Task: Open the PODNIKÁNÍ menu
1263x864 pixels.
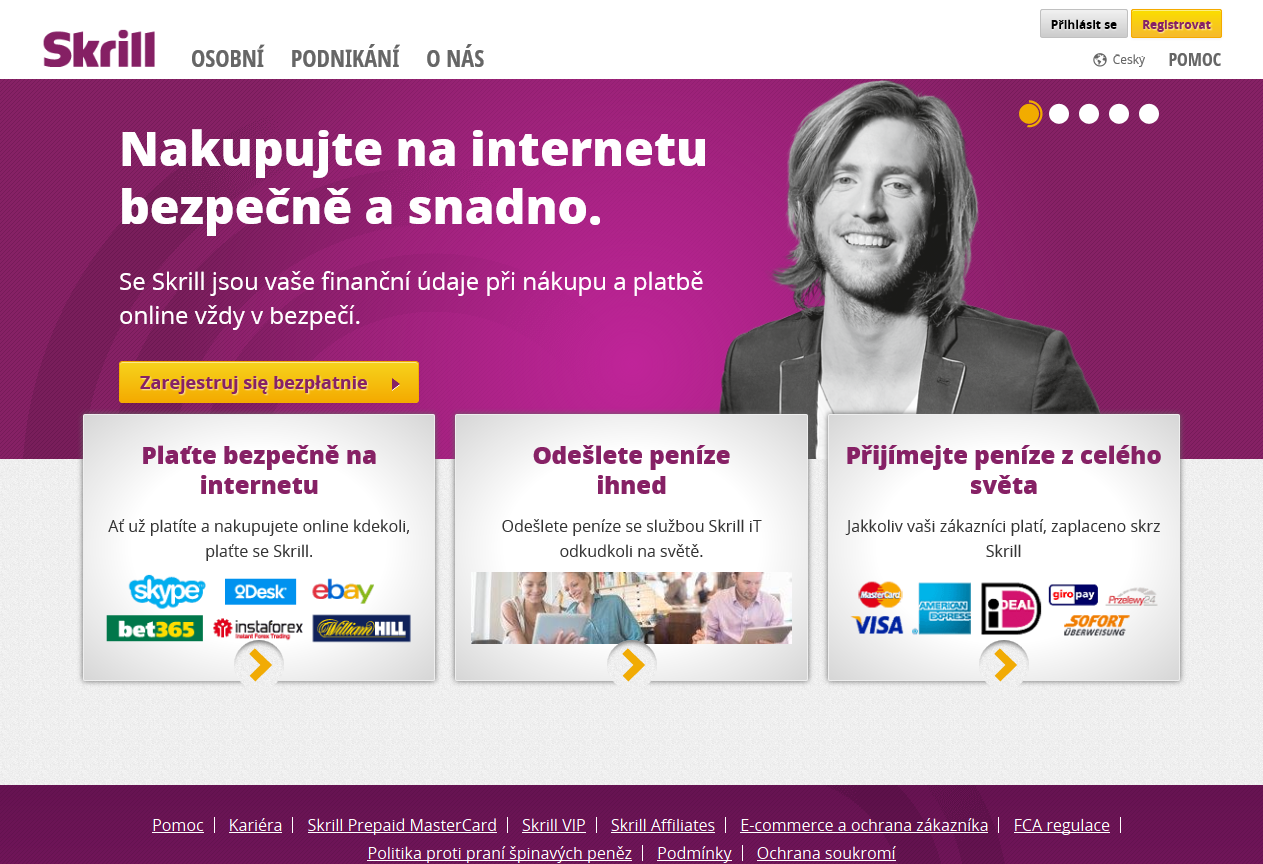Action: pos(345,59)
